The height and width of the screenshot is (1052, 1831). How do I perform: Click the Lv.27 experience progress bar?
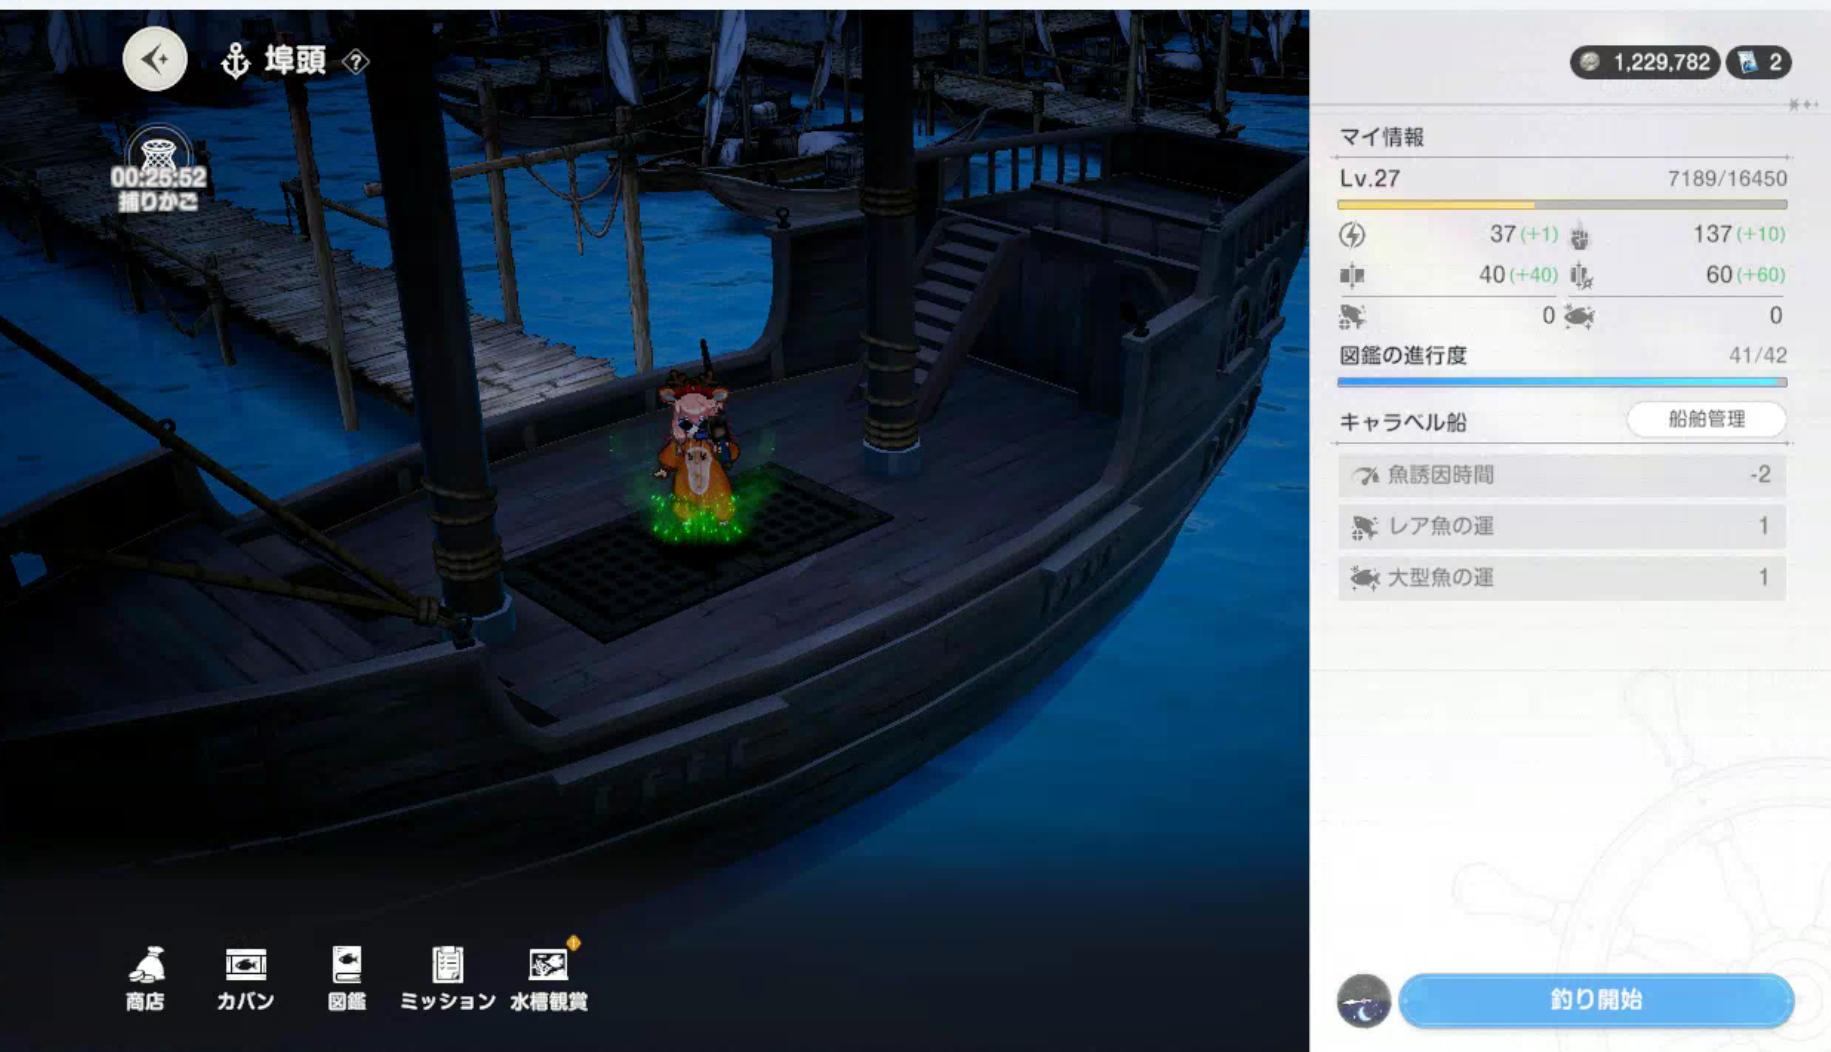pos(1561,205)
